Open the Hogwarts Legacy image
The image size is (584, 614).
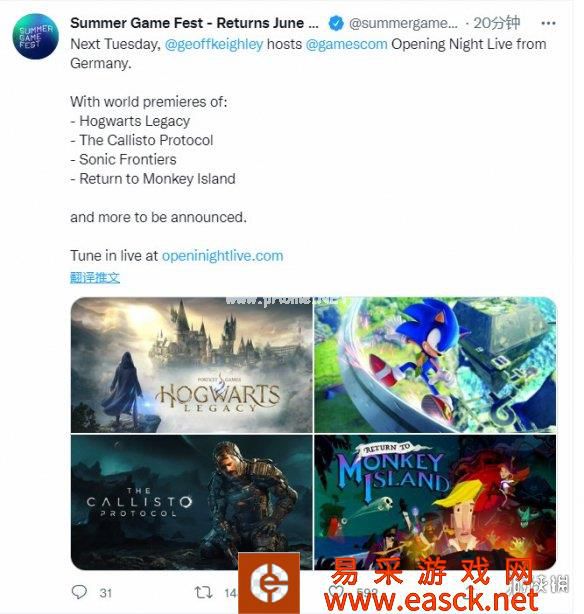click(x=192, y=365)
